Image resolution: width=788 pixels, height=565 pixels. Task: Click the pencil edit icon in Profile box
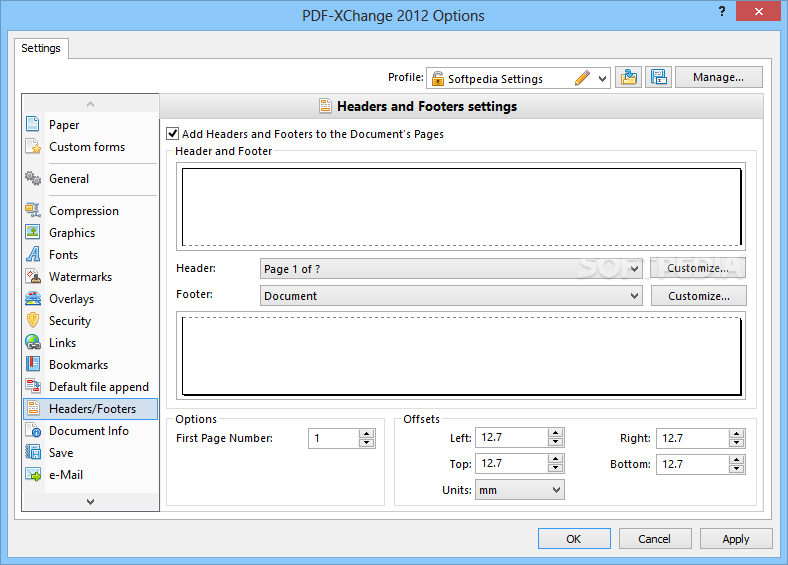tap(582, 78)
